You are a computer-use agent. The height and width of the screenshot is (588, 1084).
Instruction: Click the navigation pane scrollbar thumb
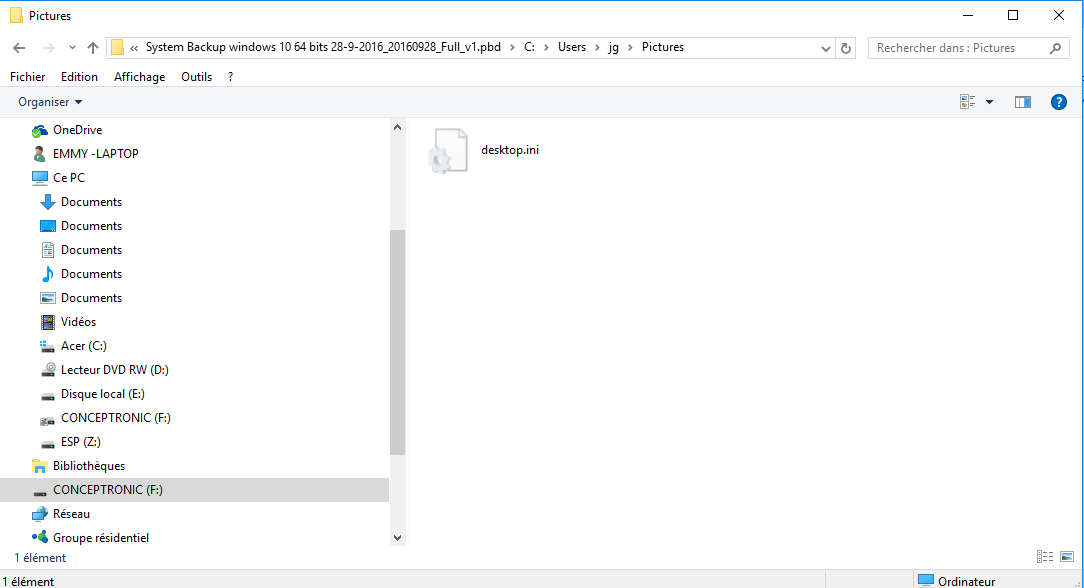point(397,342)
